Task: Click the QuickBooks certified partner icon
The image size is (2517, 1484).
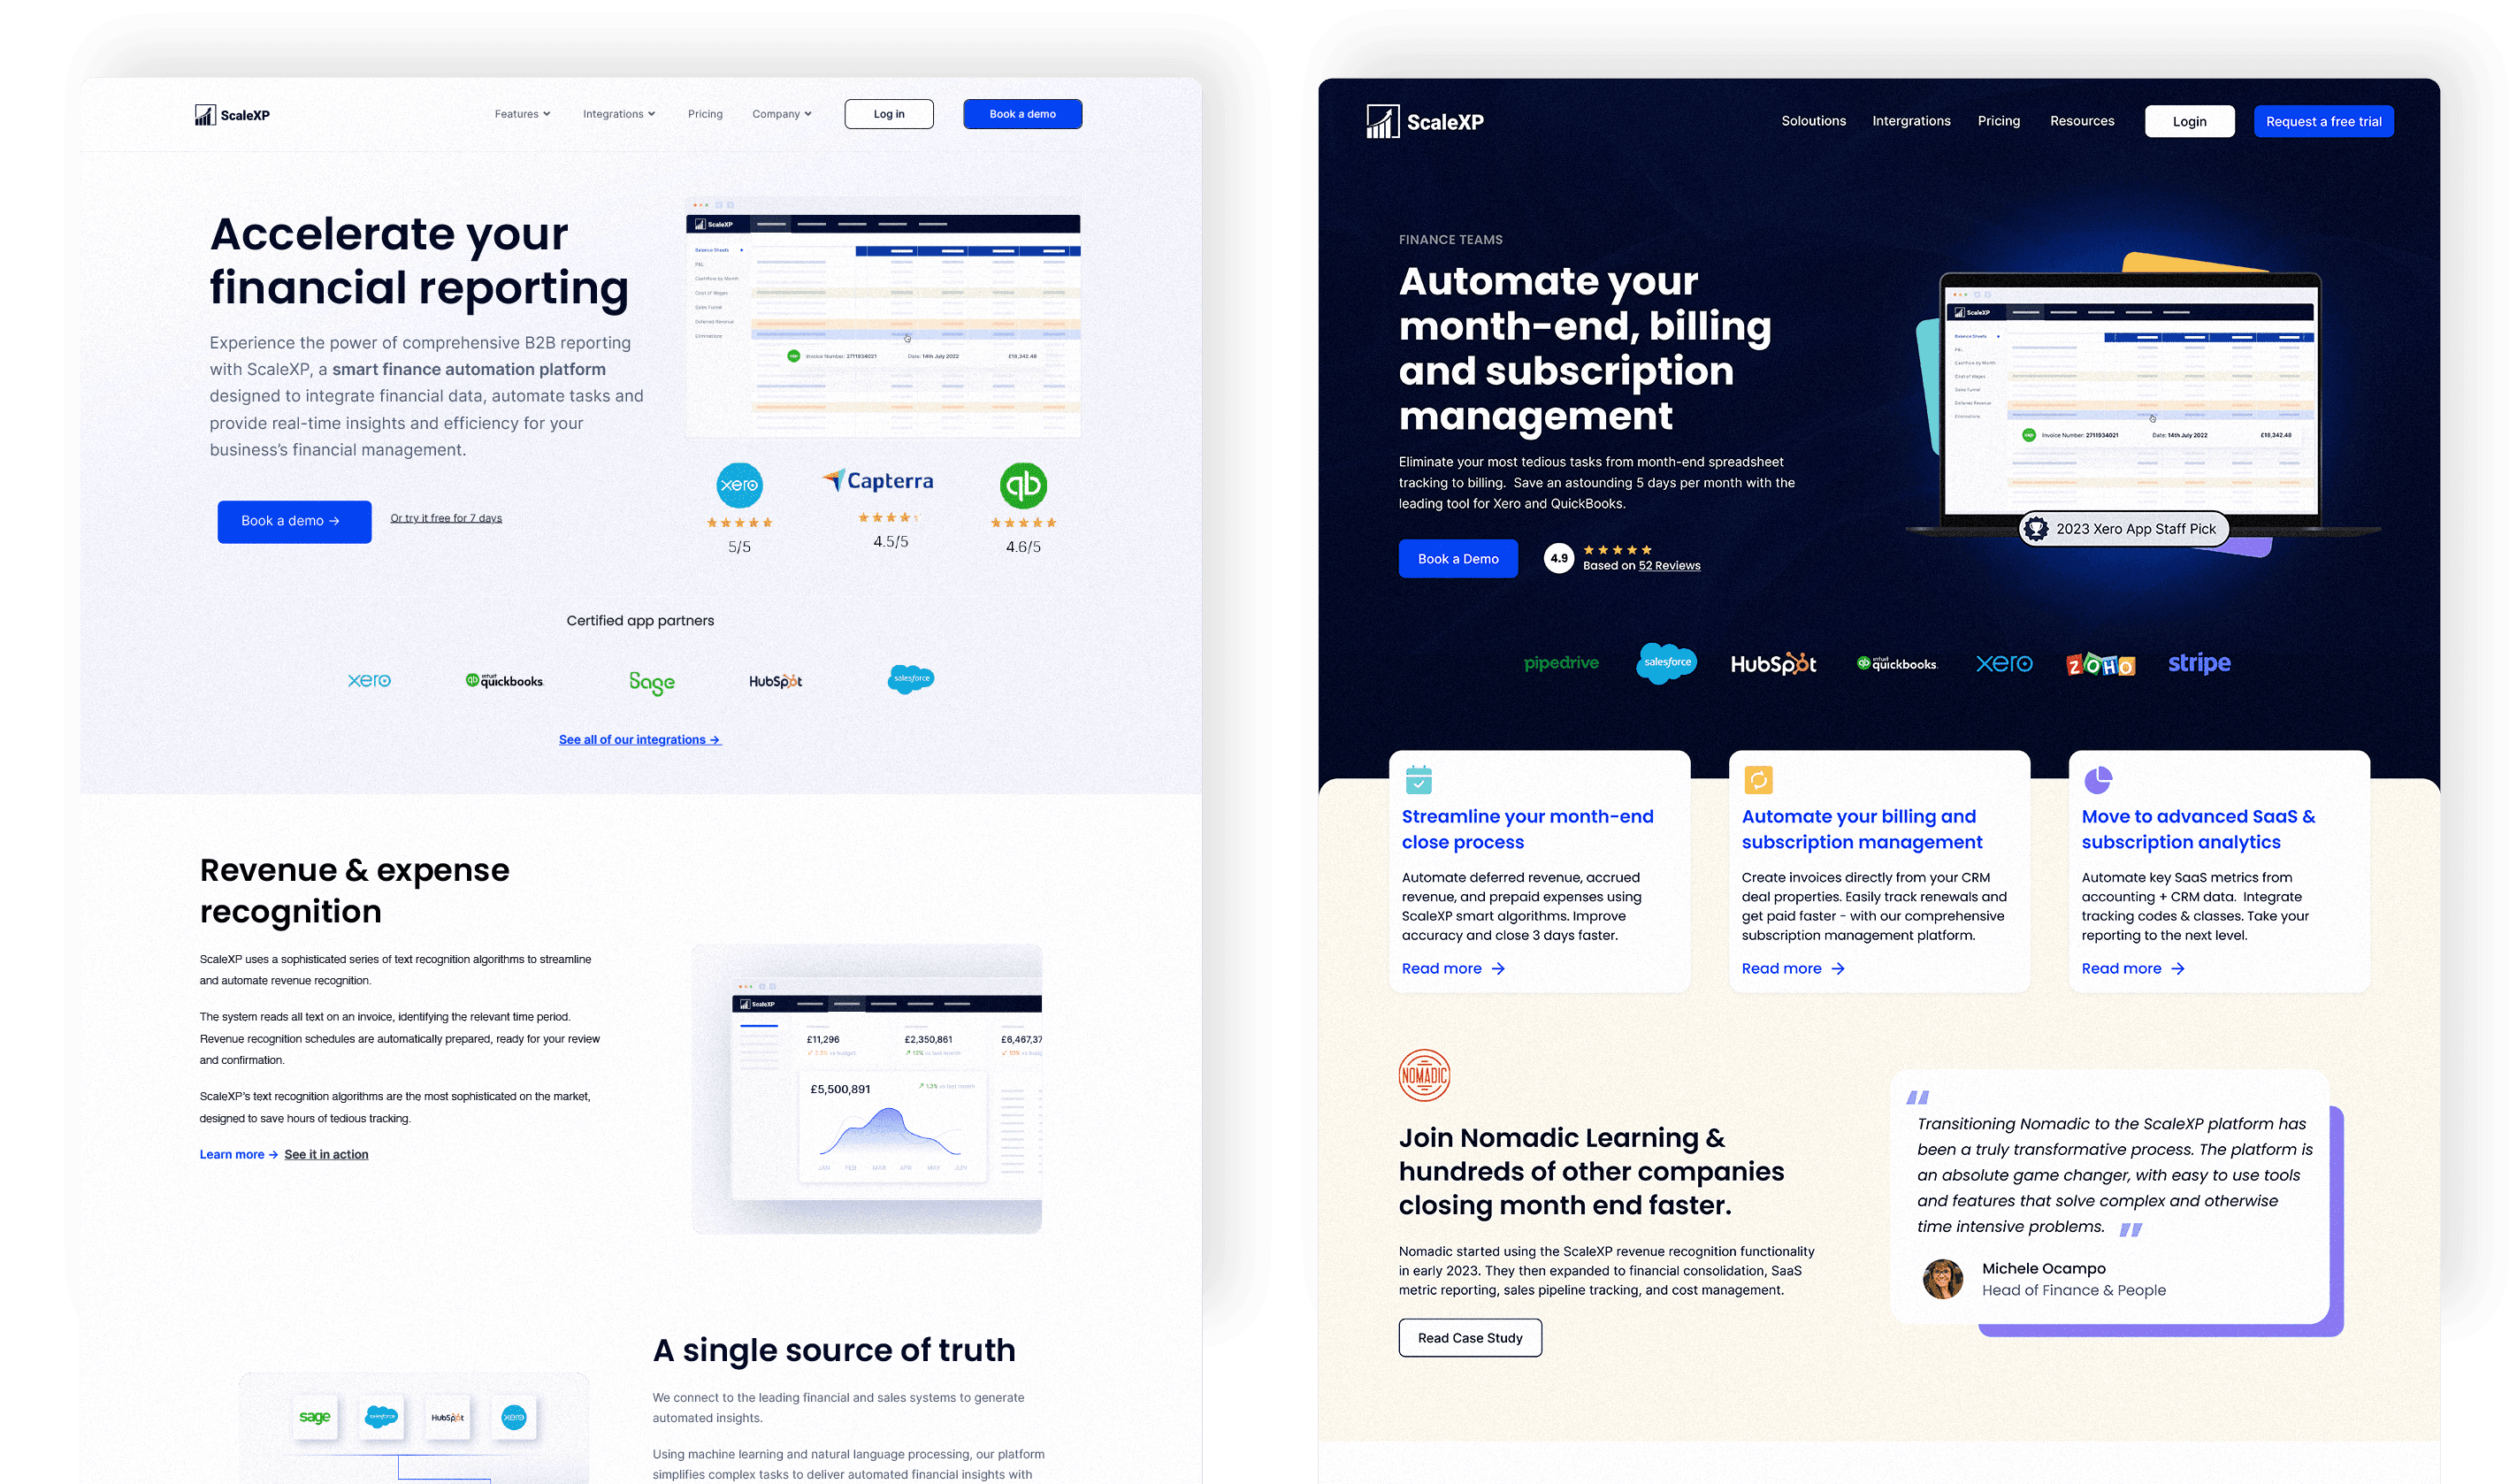Action: point(503,678)
